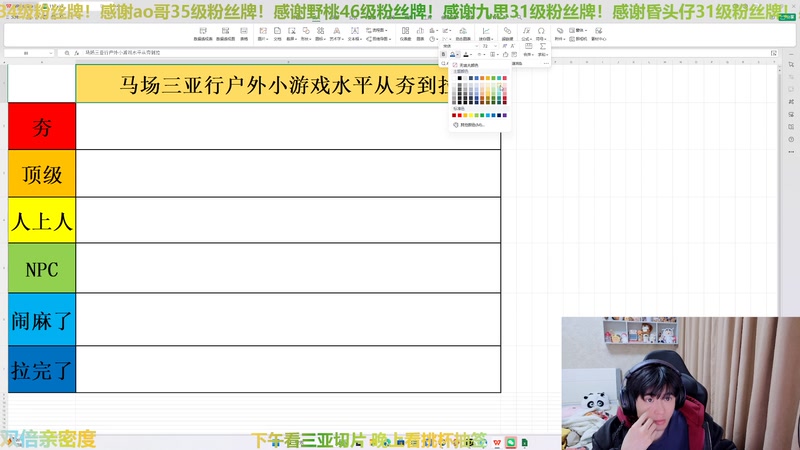Screen dimensions: 800x450
Task: Insert WordArt from the ribbon
Action: tap(336, 34)
